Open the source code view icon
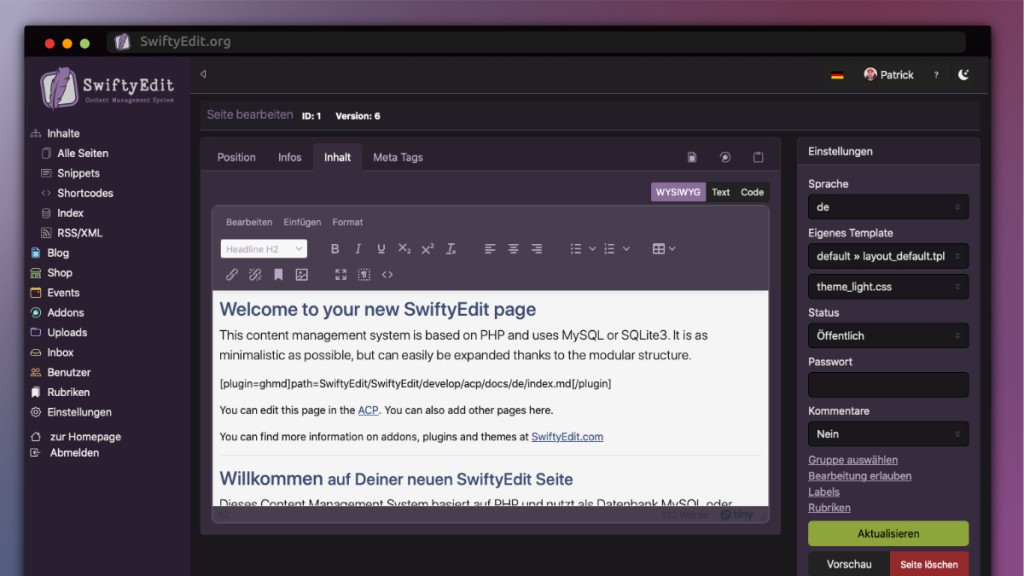Viewport: 1024px width, 576px height. pos(388,274)
